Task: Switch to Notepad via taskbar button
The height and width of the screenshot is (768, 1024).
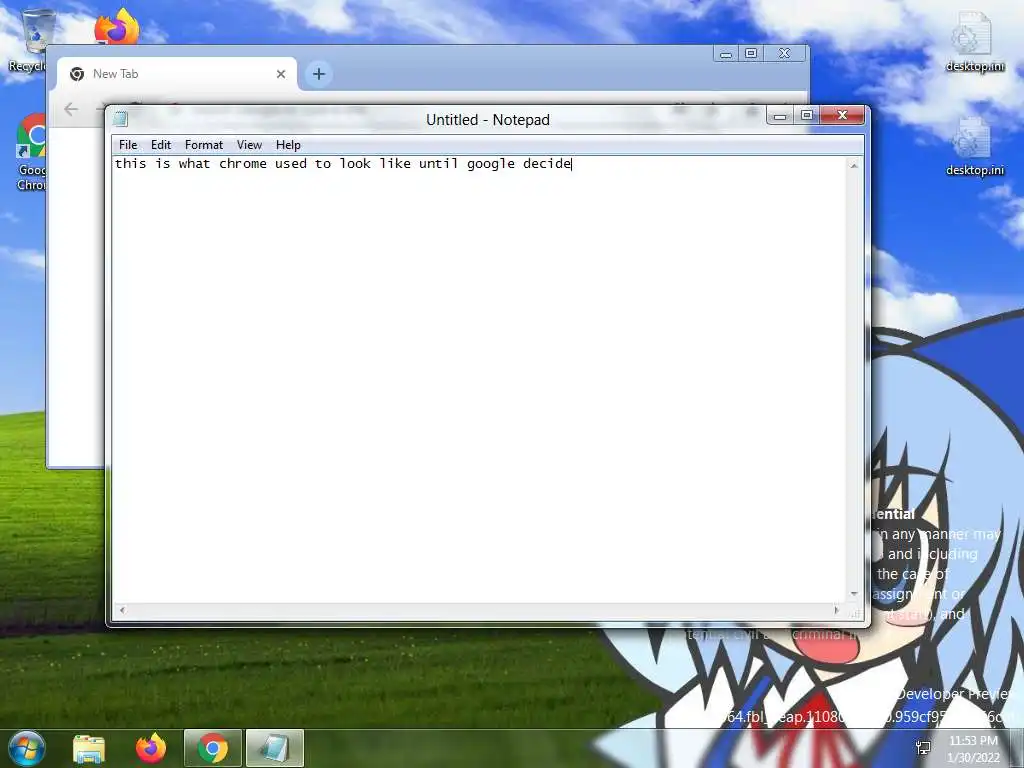Action: (274, 748)
